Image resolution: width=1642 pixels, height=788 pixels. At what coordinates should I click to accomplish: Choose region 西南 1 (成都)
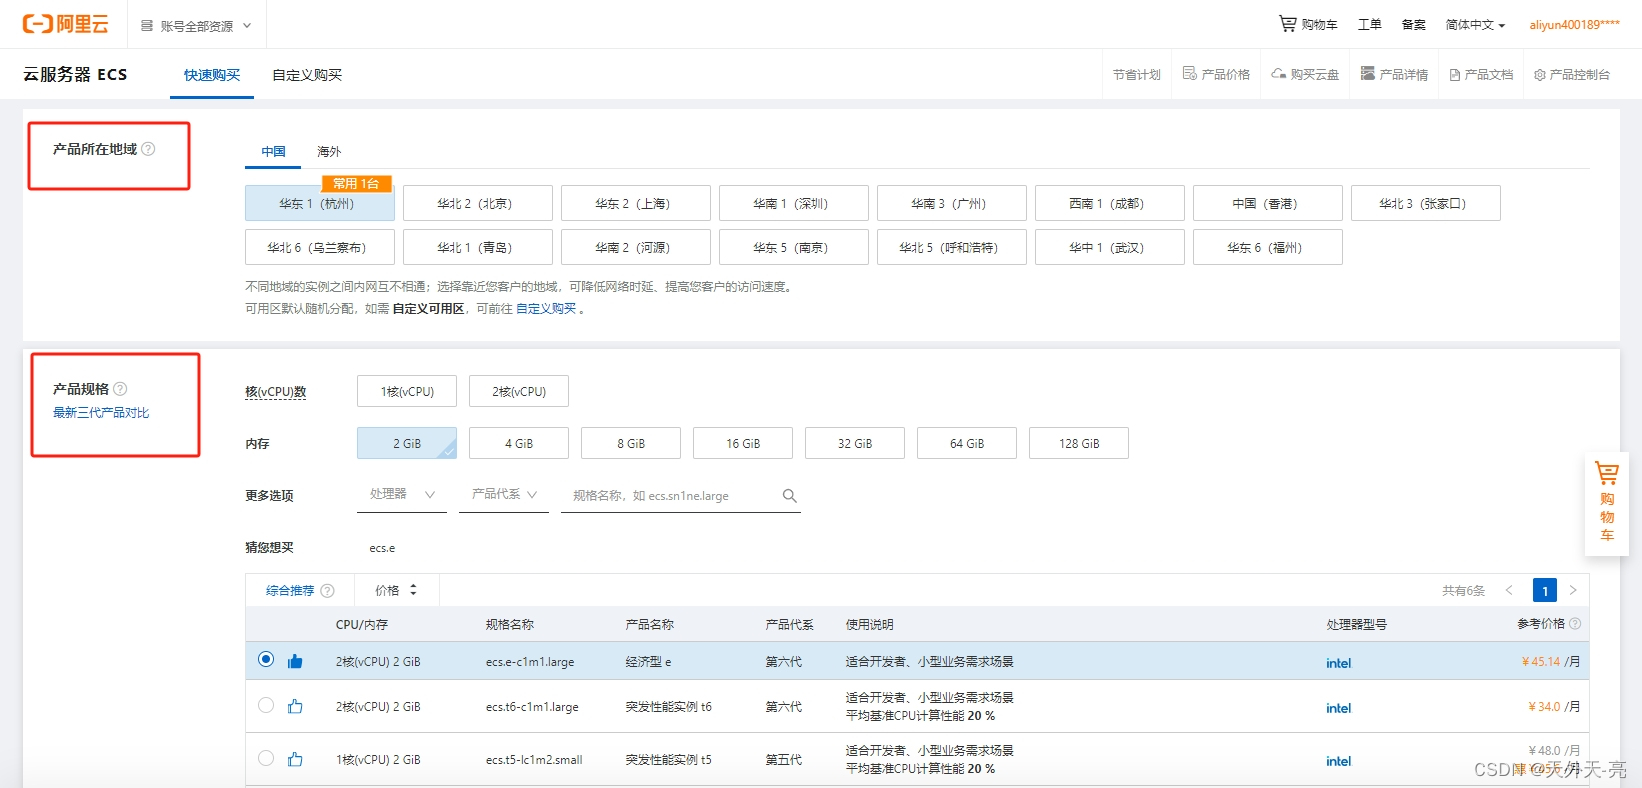coord(1110,203)
